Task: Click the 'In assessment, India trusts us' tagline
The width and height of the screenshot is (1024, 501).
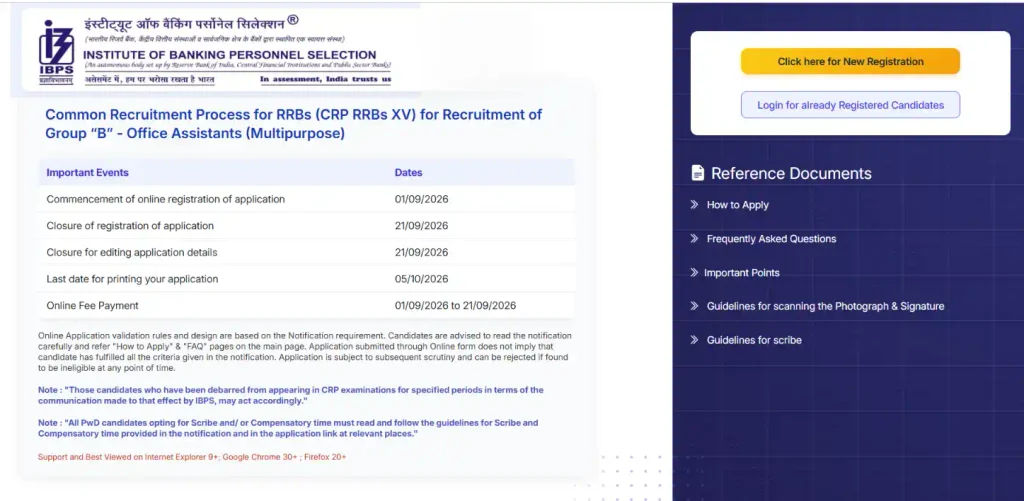Action: point(326,80)
